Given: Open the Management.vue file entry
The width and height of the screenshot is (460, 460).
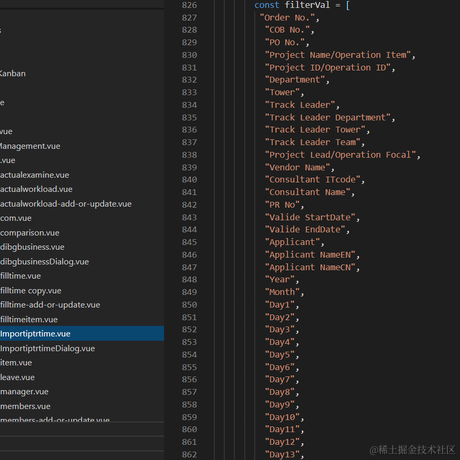Looking at the screenshot, I should [x=30, y=146].
